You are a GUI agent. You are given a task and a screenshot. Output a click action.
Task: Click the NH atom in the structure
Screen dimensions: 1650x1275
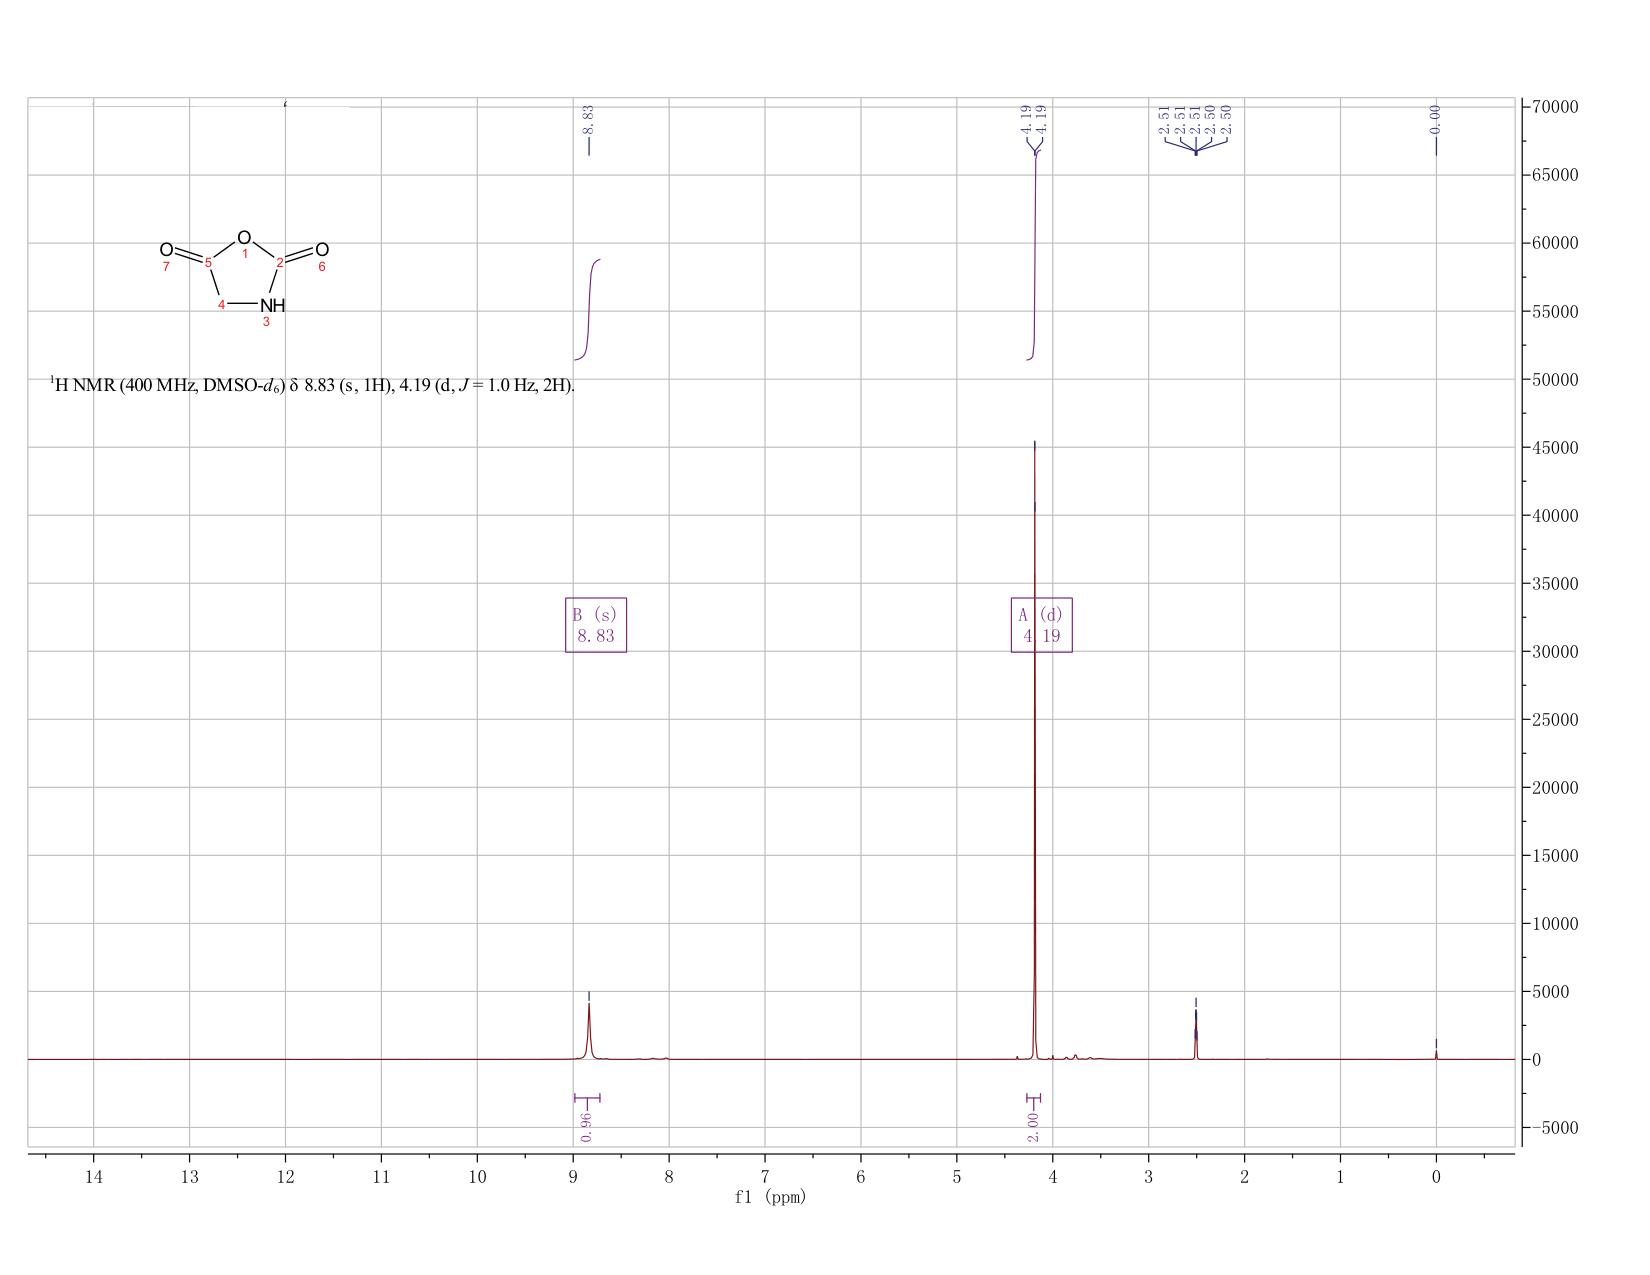(x=272, y=305)
